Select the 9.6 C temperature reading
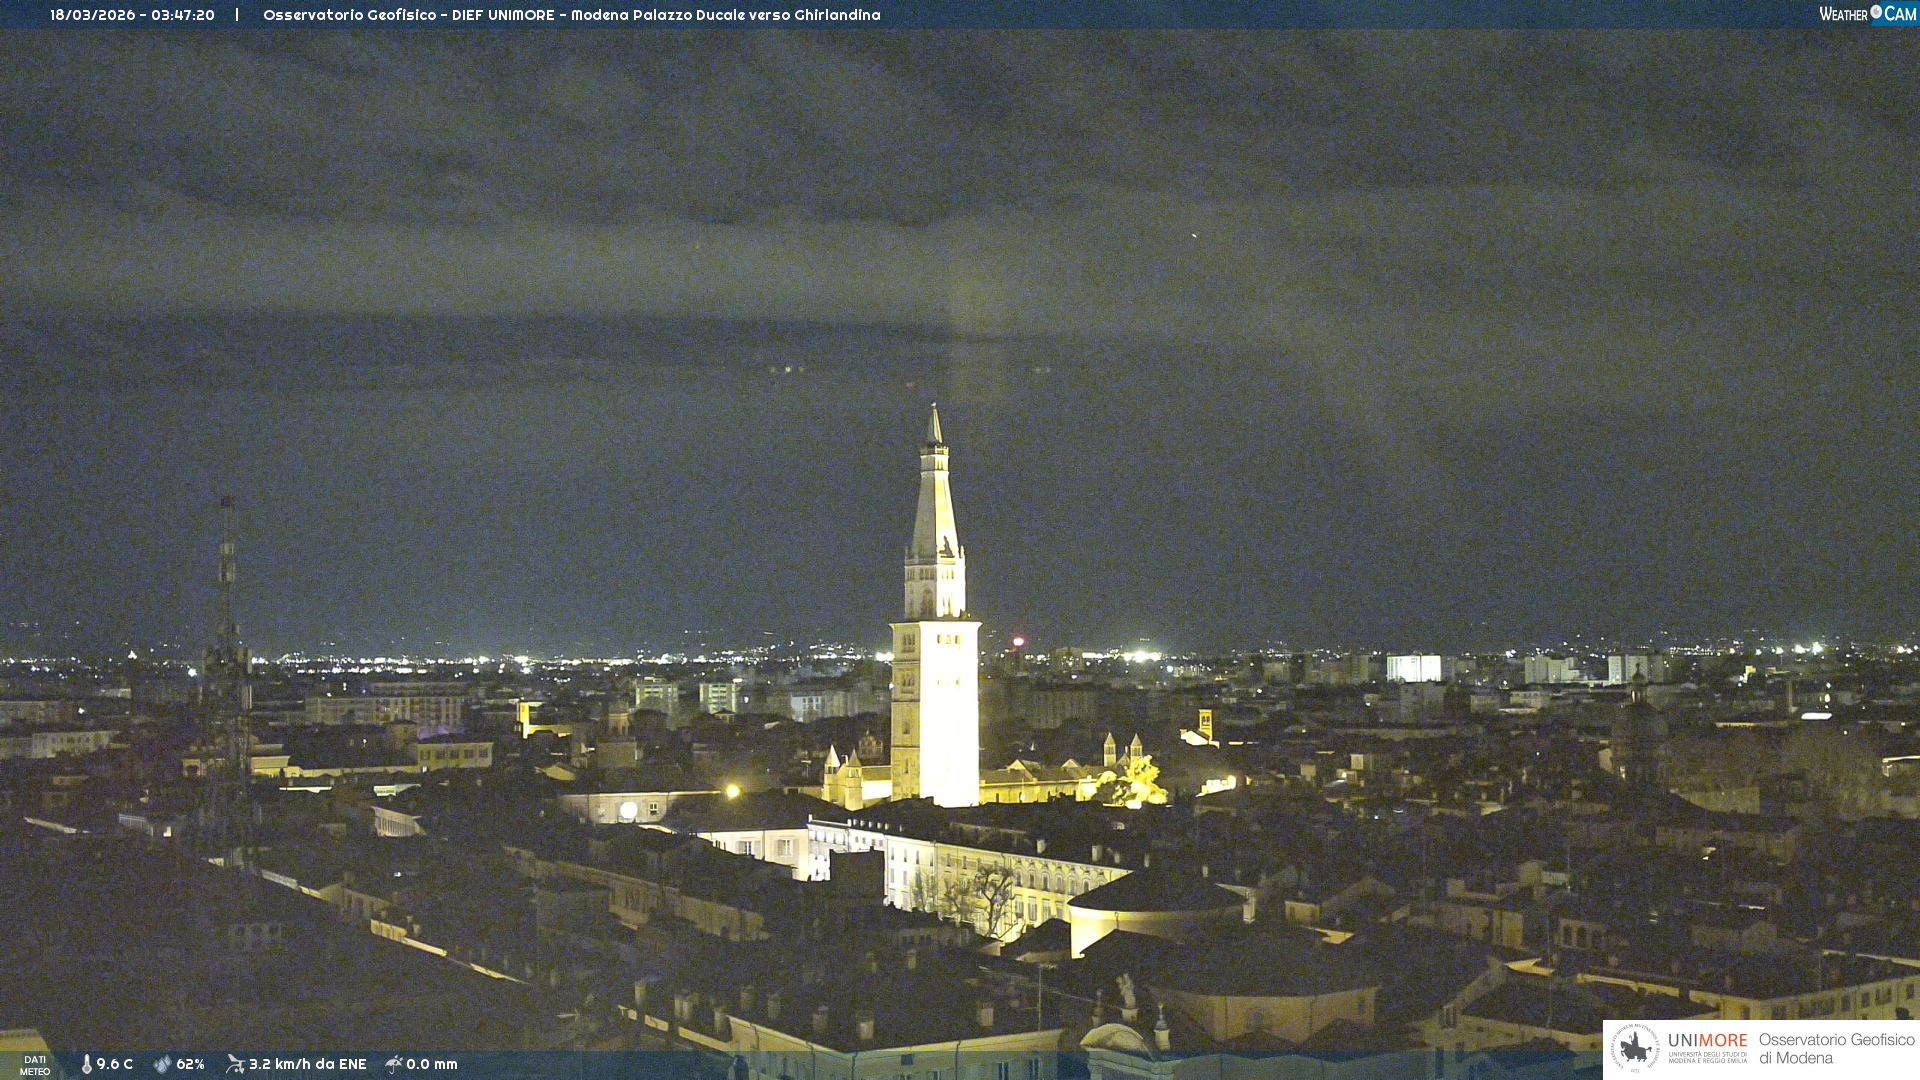The height and width of the screenshot is (1080, 1920). pyautogui.click(x=115, y=1064)
